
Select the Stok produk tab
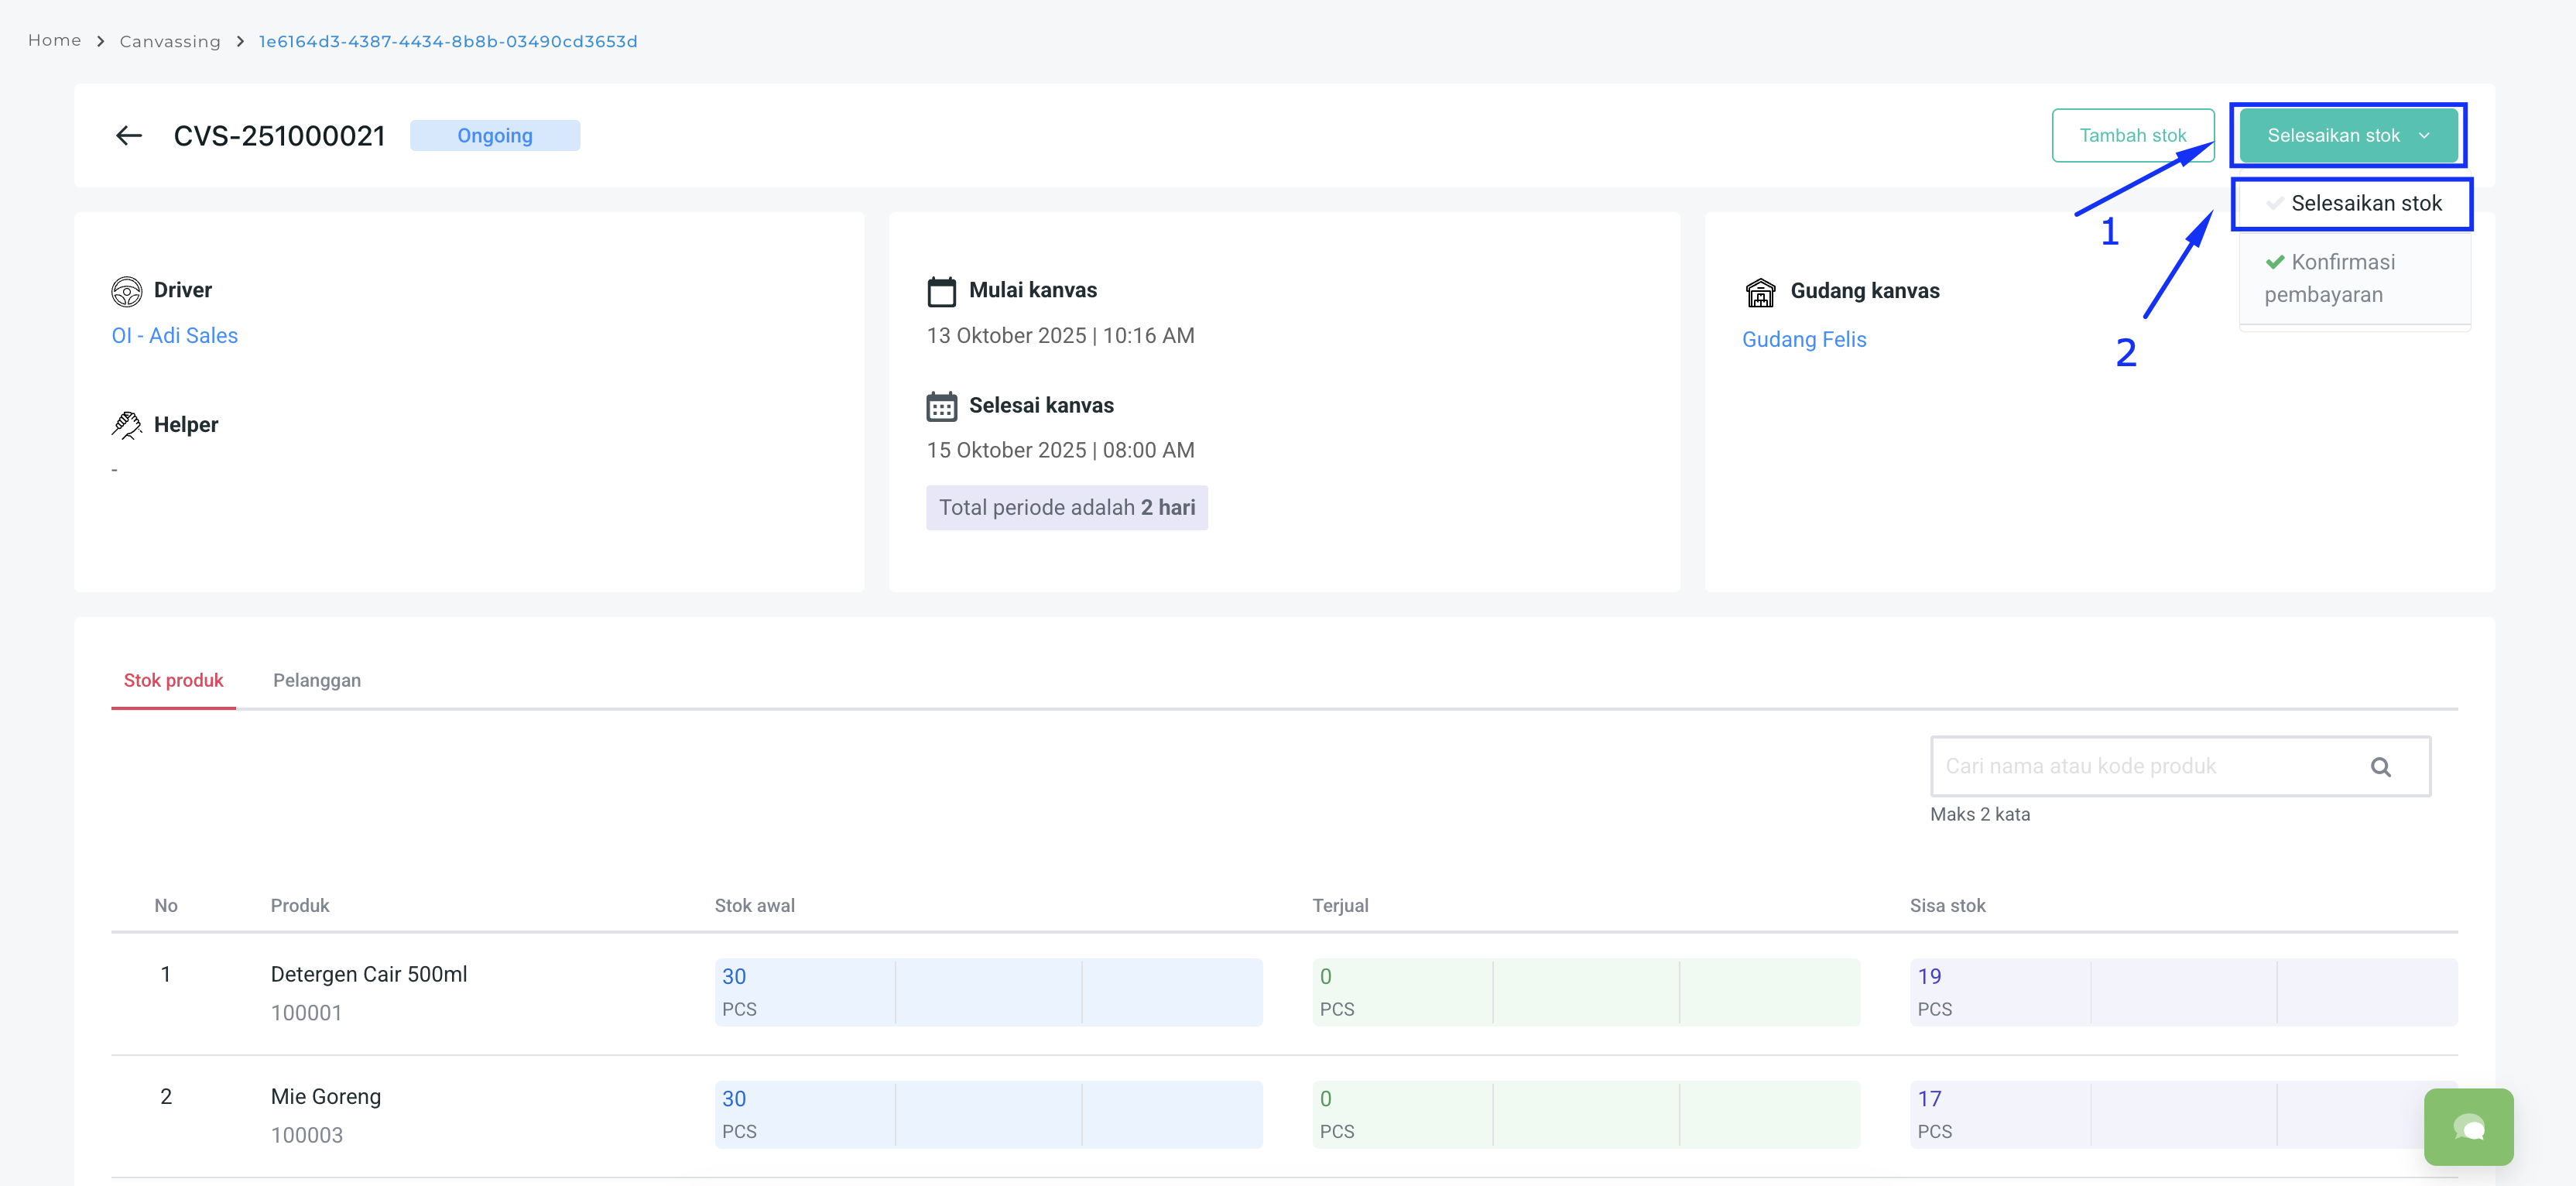(x=173, y=680)
